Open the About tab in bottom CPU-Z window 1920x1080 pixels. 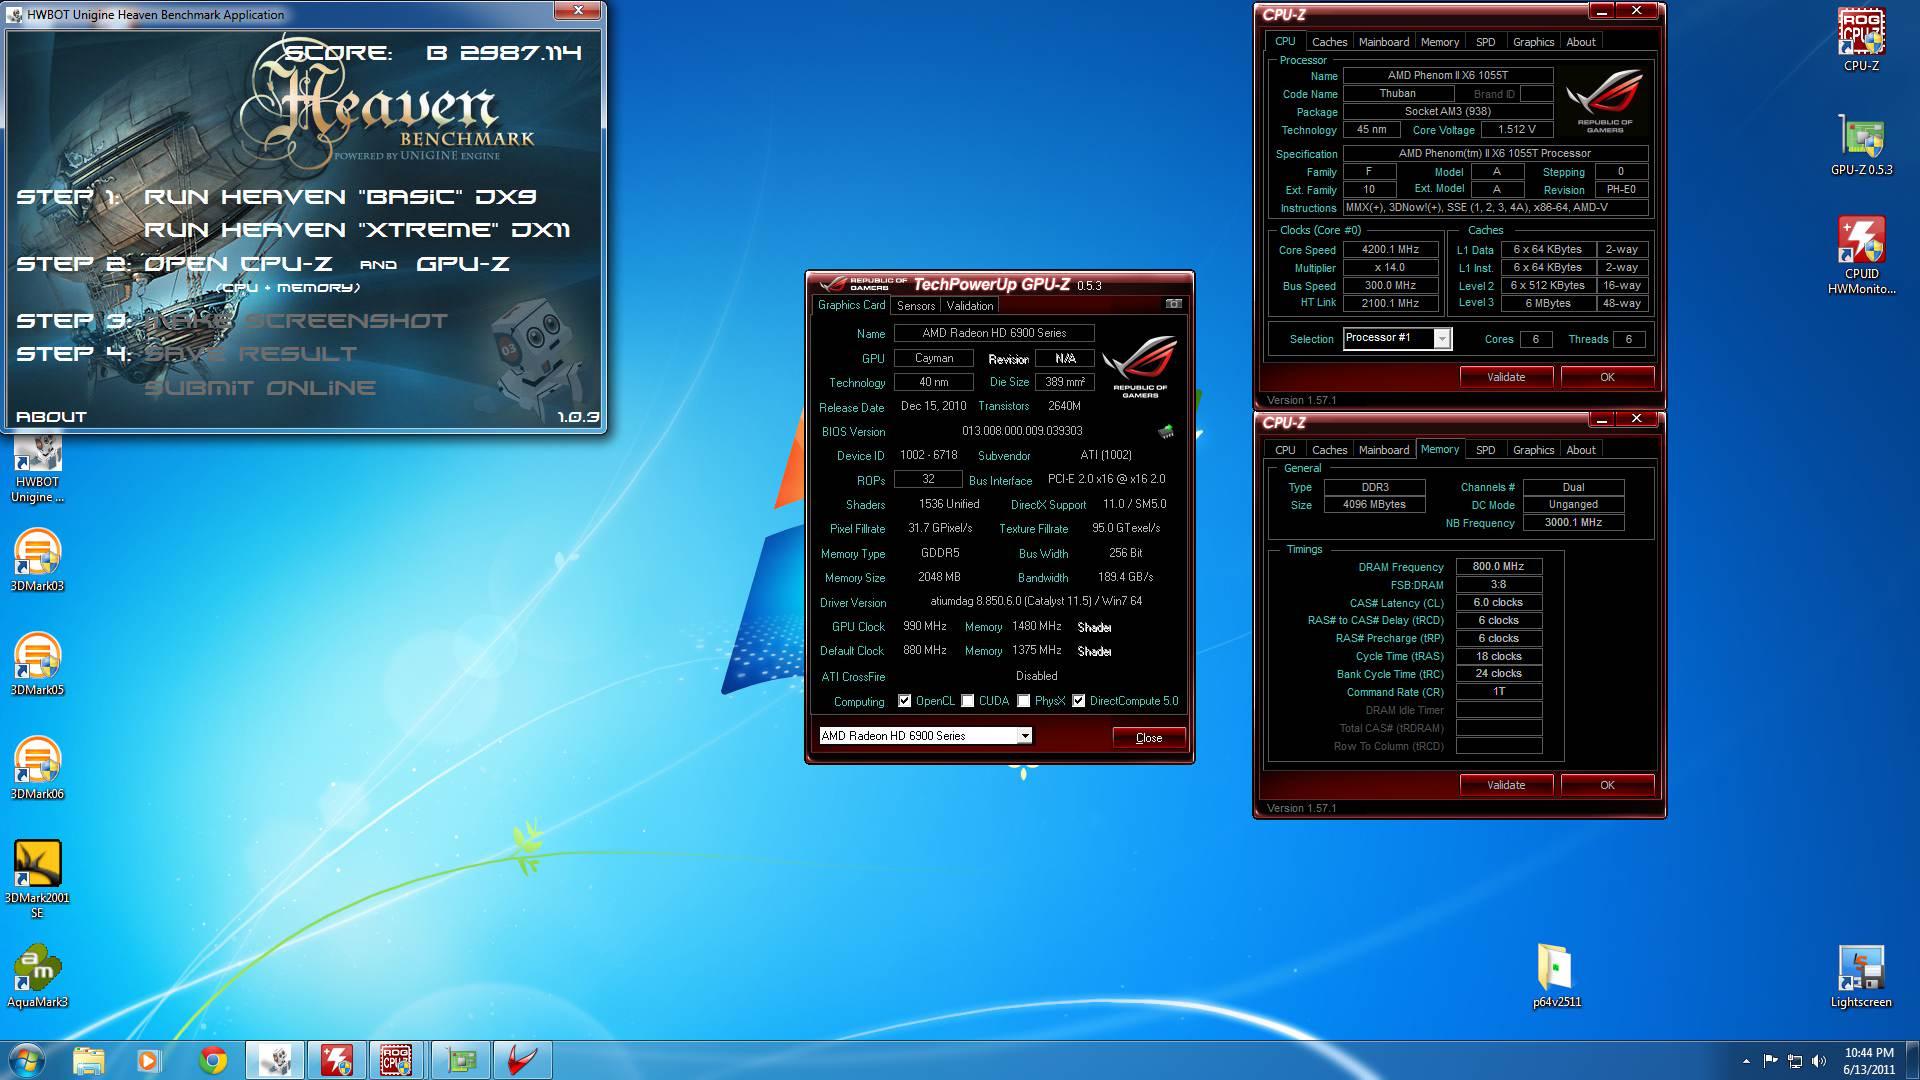click(x=1581, y=450)
